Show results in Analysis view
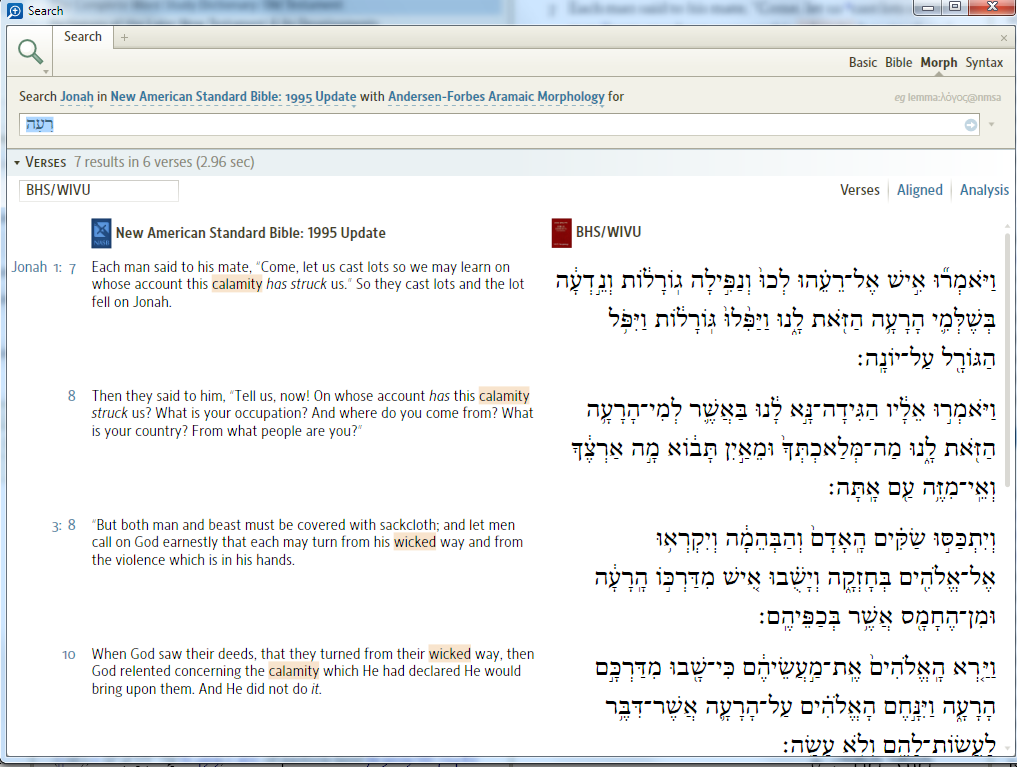The height and width of the screenshot is (767, 1017). point(984,190)
